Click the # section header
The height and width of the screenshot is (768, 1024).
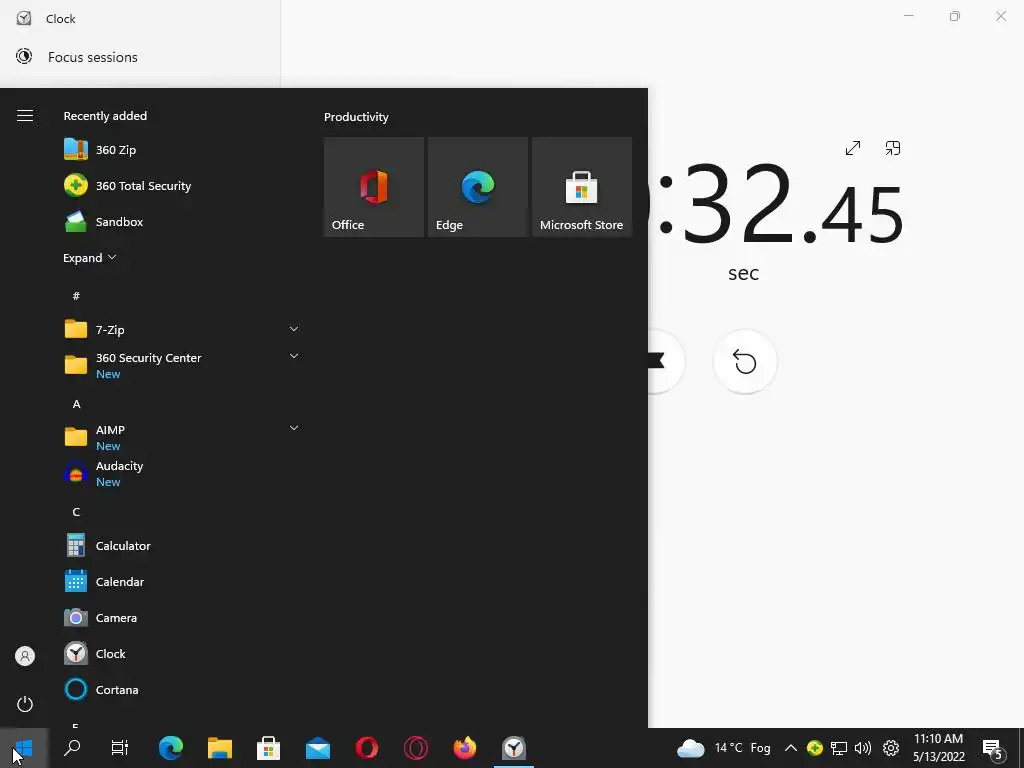tap(76, 296)
